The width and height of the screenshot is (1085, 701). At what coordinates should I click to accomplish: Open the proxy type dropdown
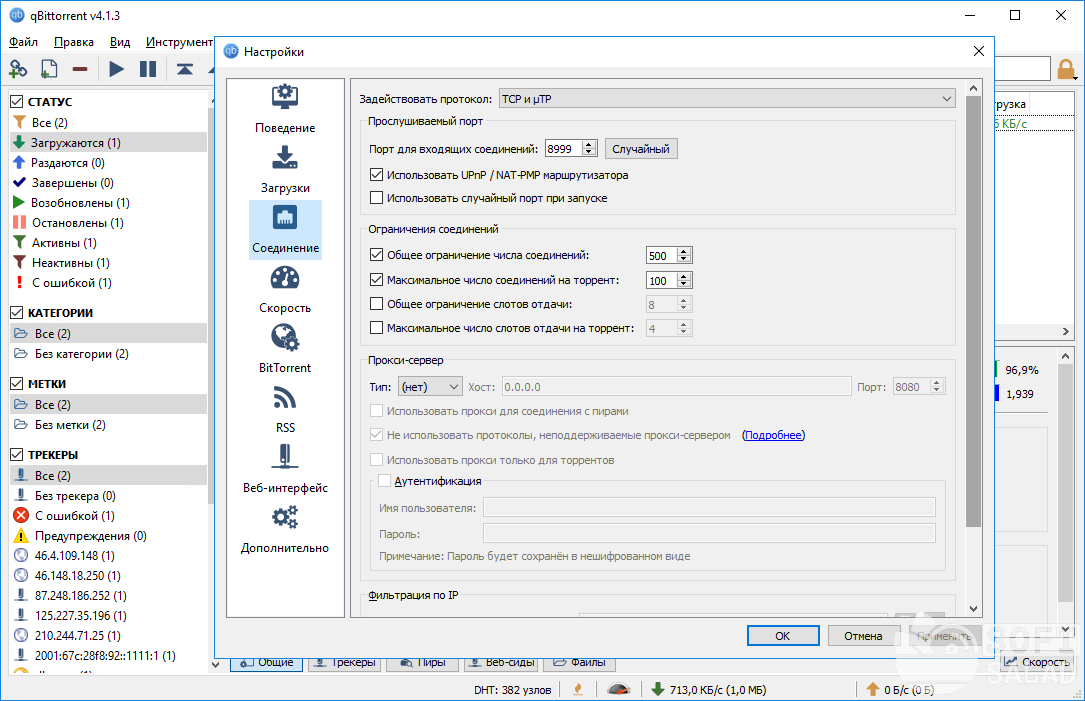[429, 386]
